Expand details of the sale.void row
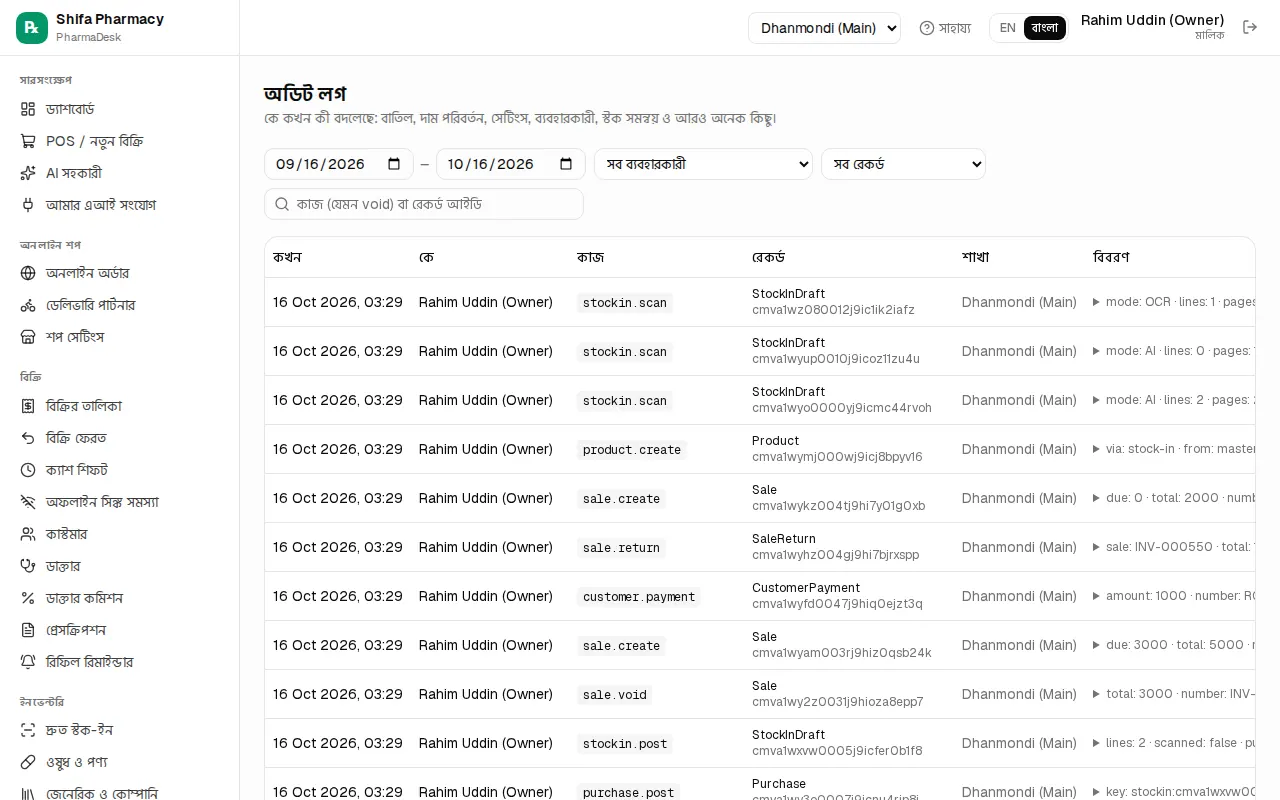 1096,694
